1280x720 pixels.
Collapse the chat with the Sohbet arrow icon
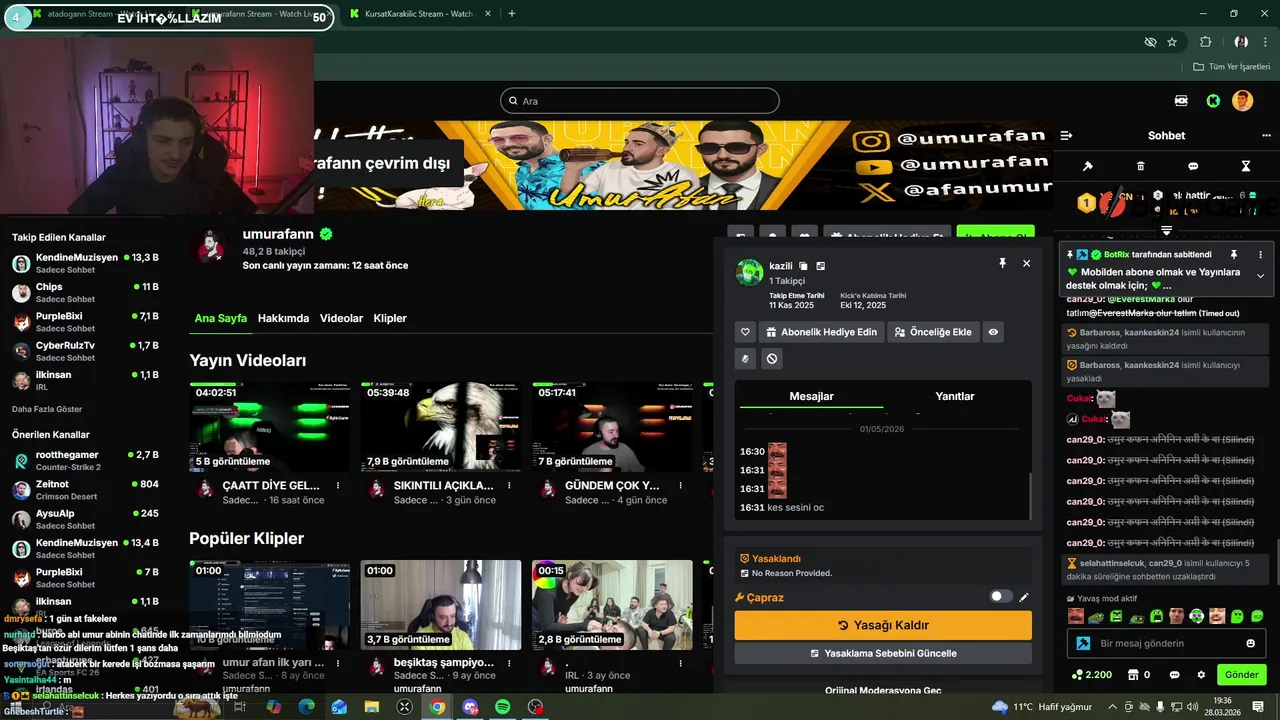click(x=1066, y=135)
